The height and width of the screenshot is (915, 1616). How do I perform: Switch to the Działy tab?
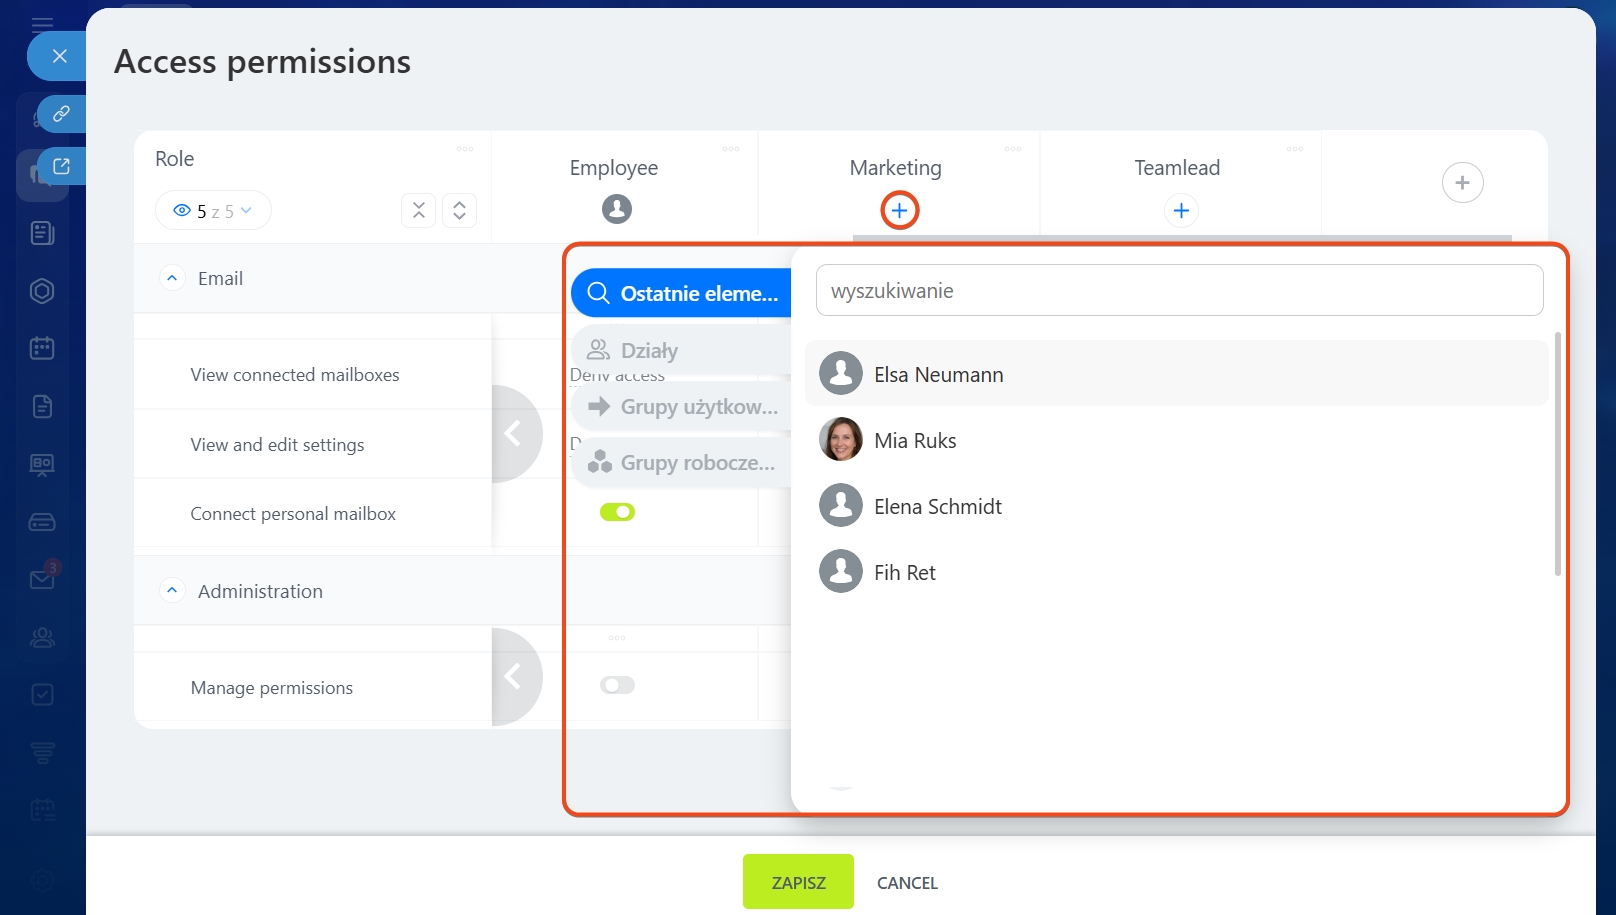tap(682, 350)
